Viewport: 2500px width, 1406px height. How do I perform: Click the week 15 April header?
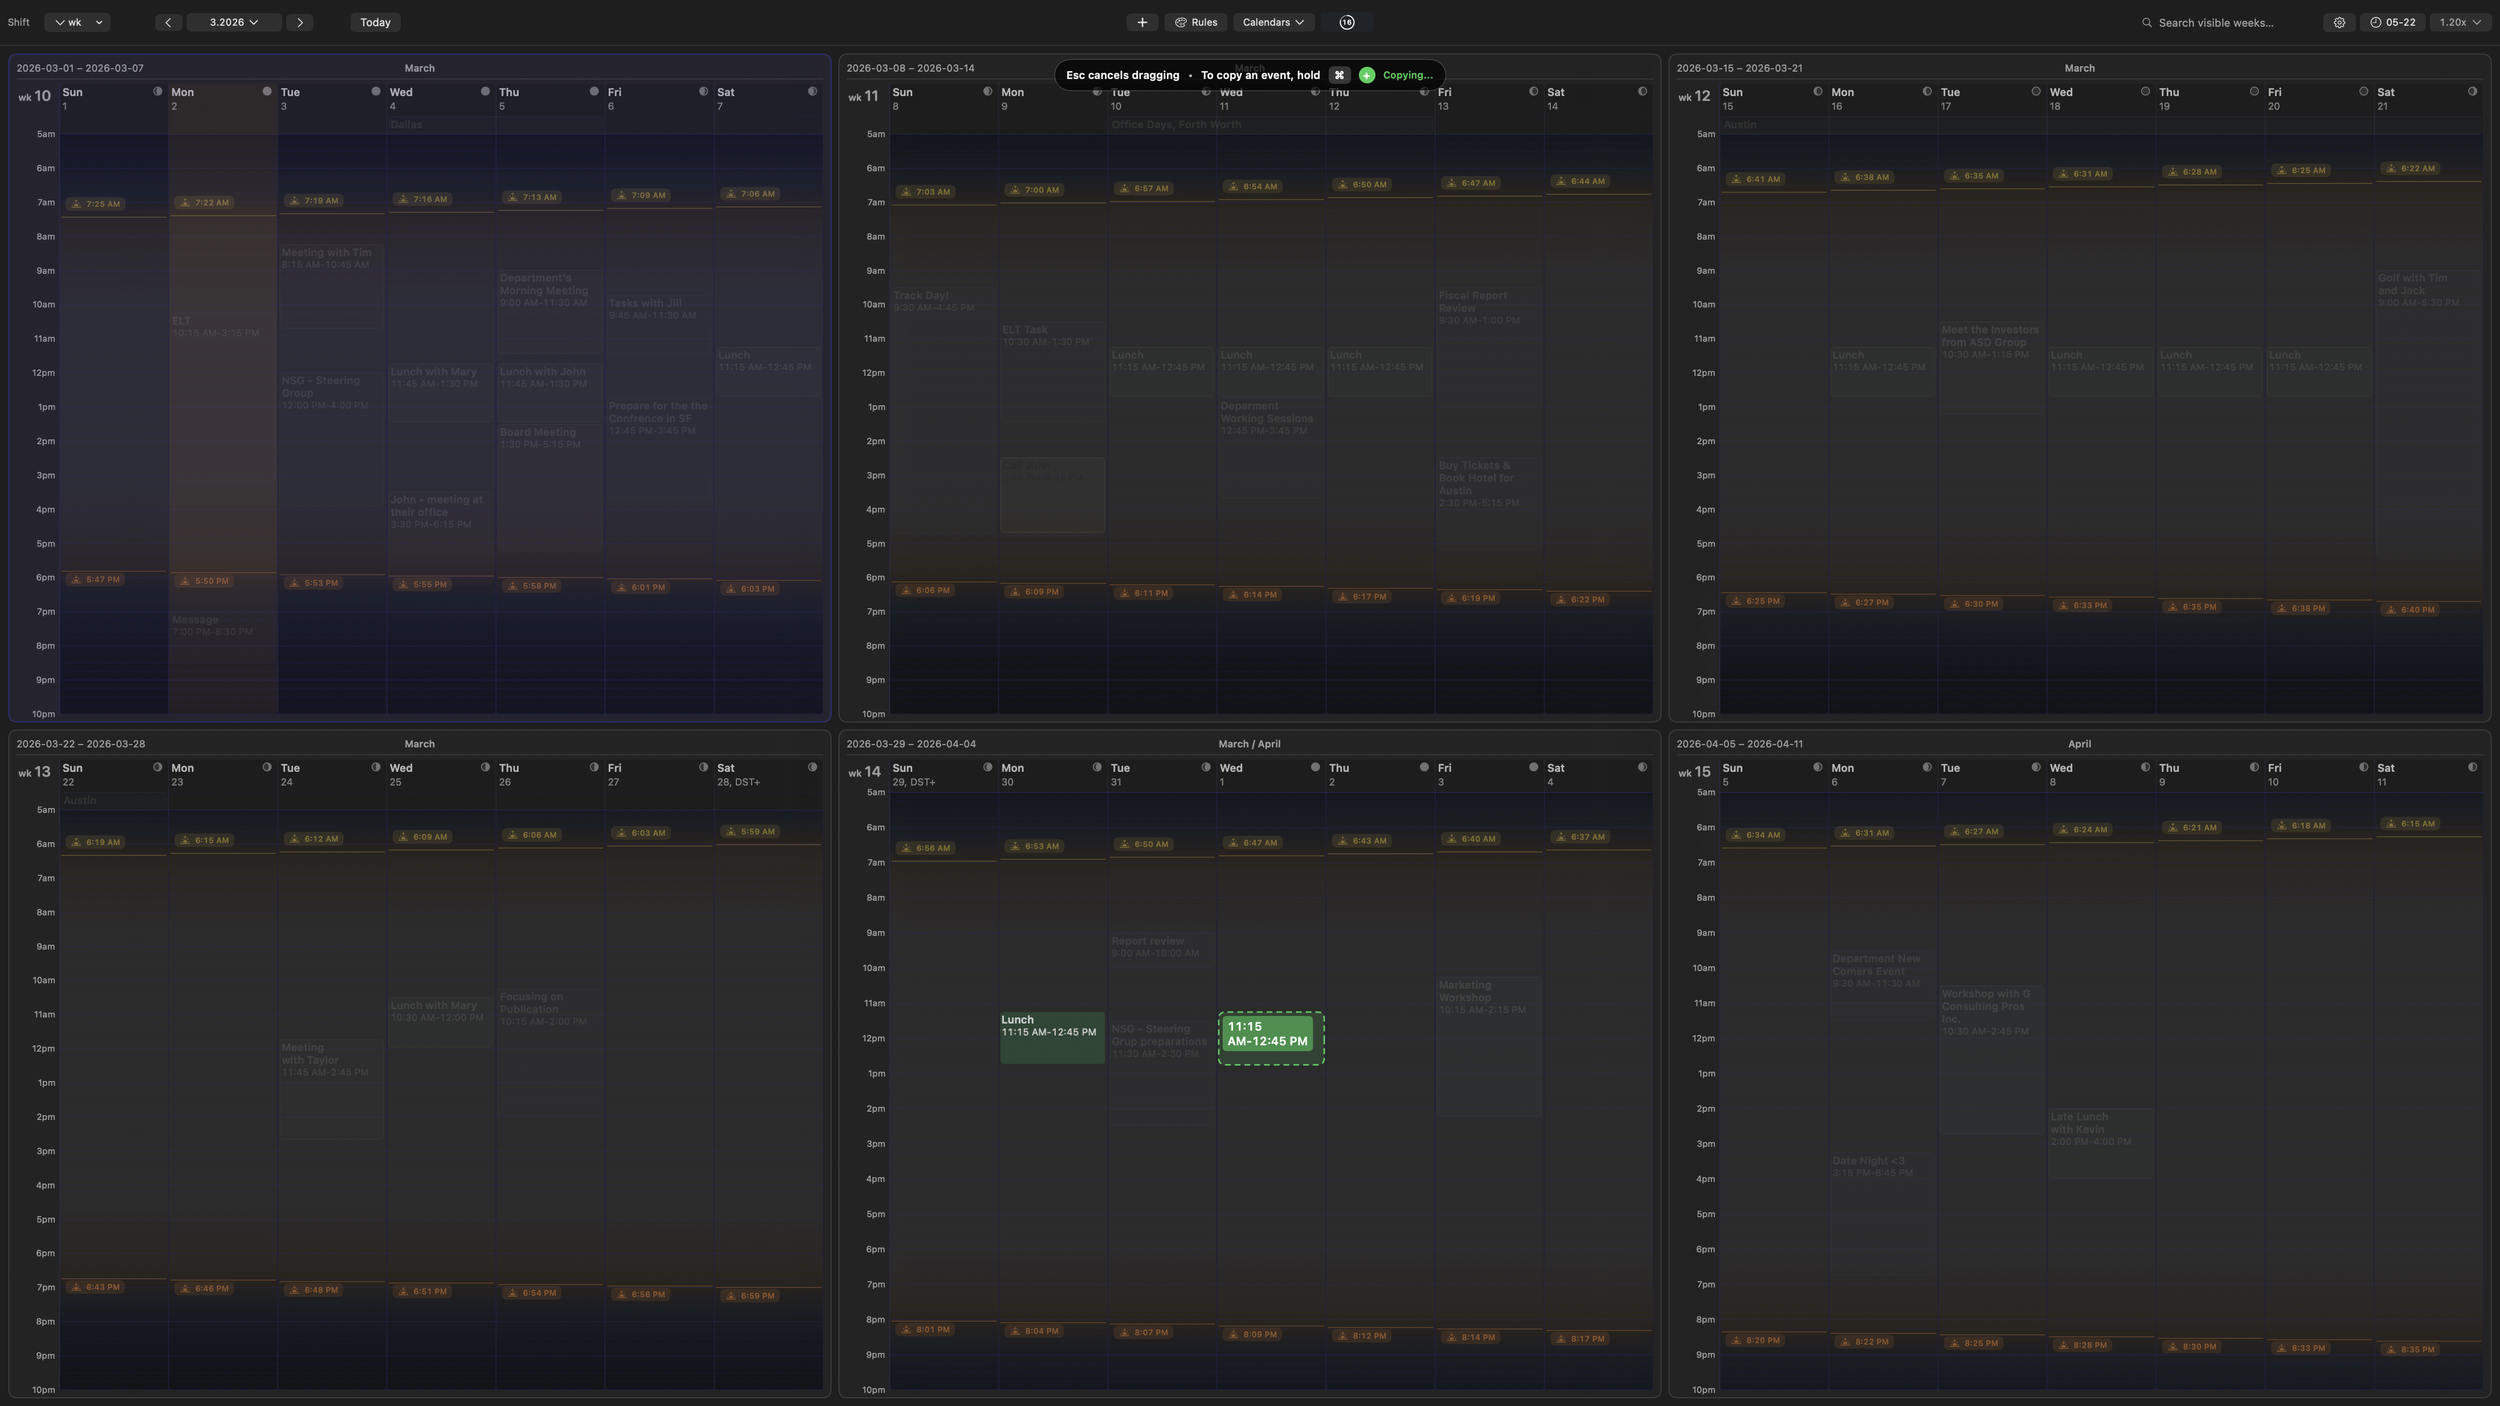[x=2079, y=744]
